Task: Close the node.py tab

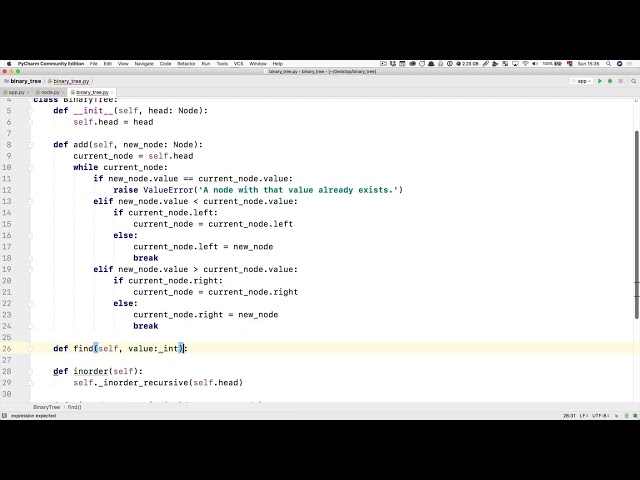Action: (x=63, y=93)
